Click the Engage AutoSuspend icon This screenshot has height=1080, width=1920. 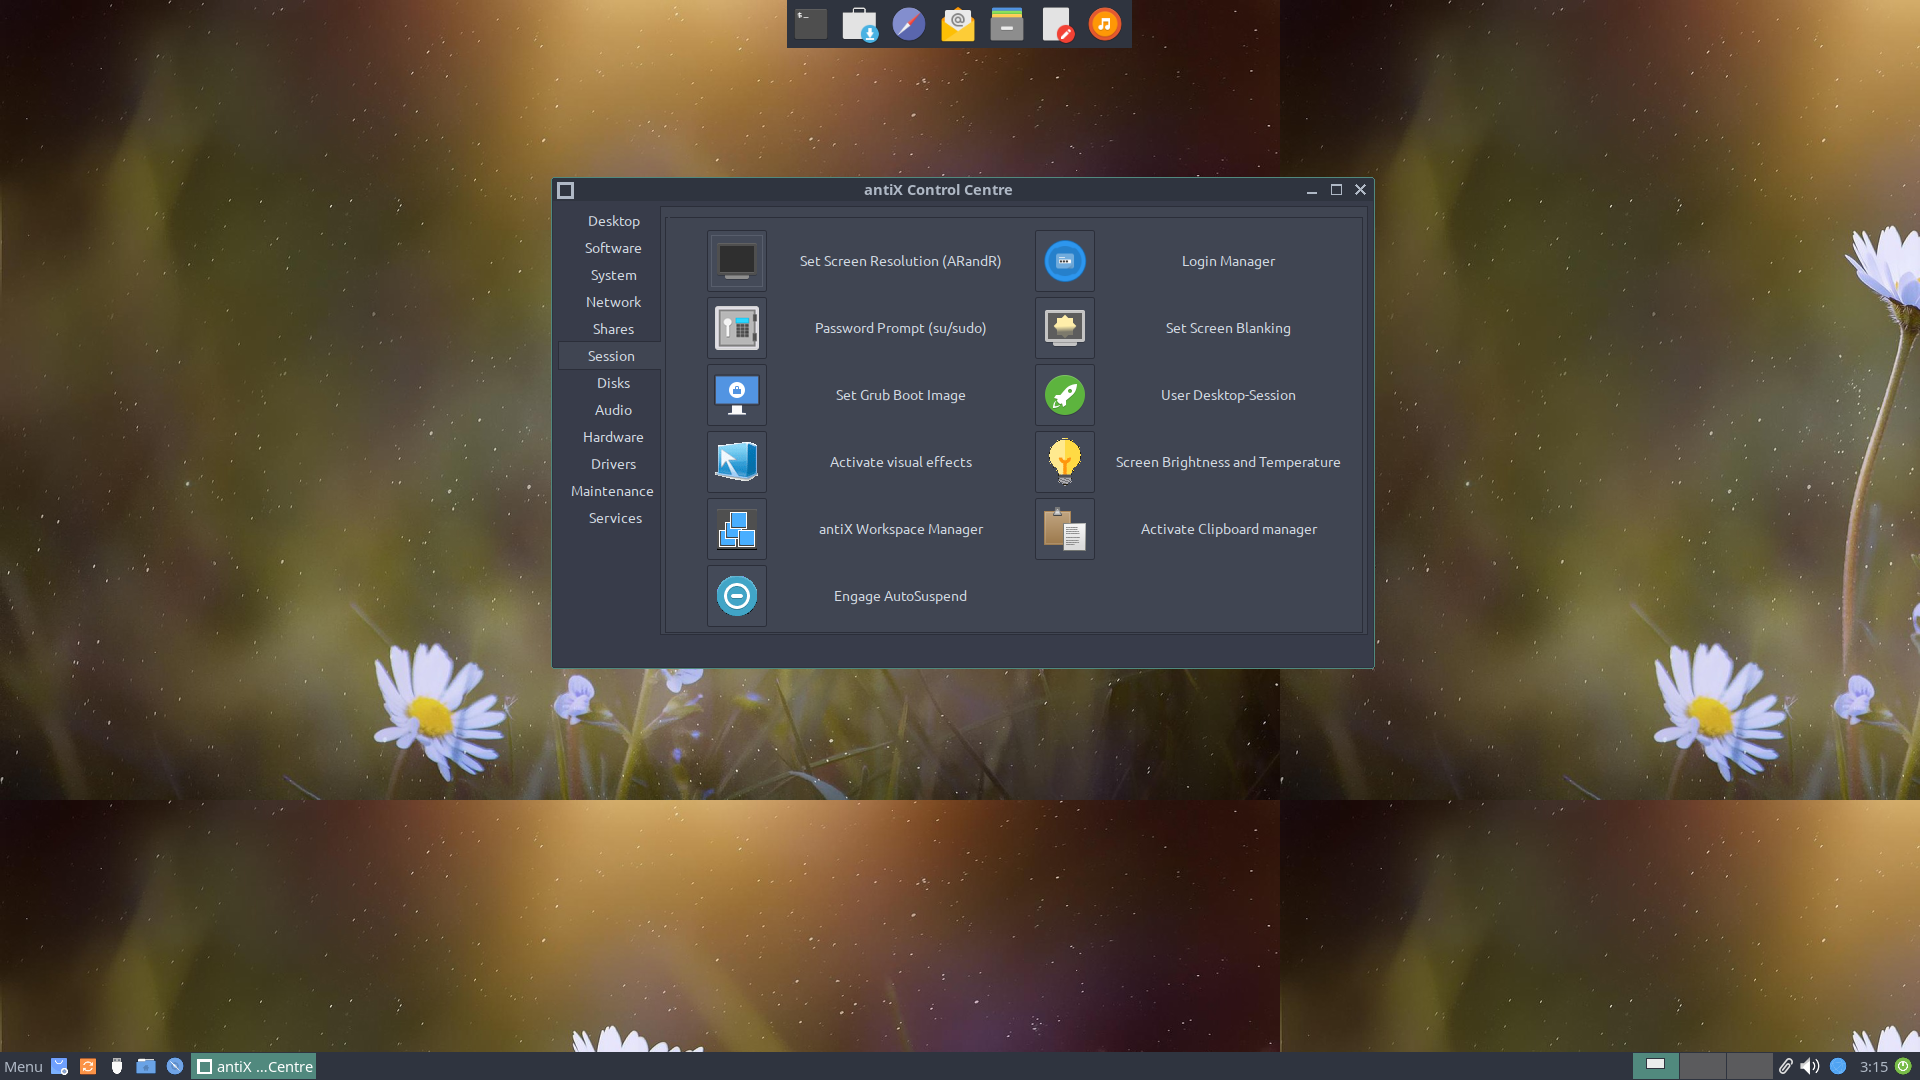point(737,596)
